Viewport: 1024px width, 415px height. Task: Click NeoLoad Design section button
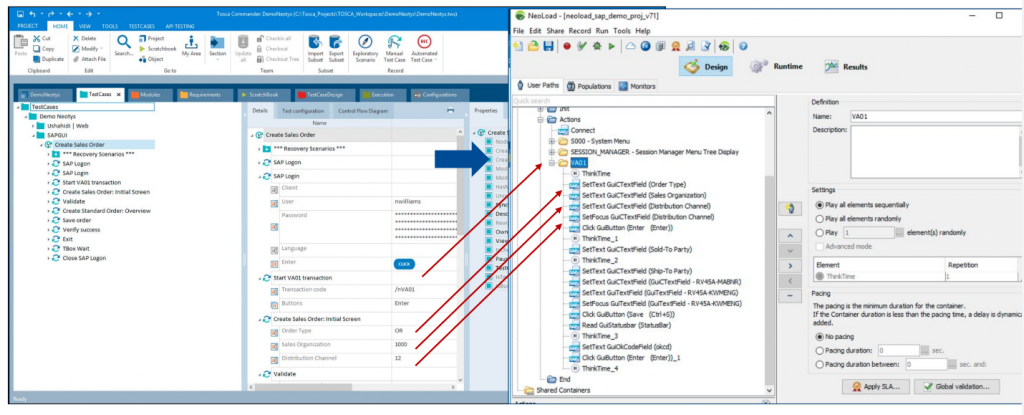tap(706, 66)
